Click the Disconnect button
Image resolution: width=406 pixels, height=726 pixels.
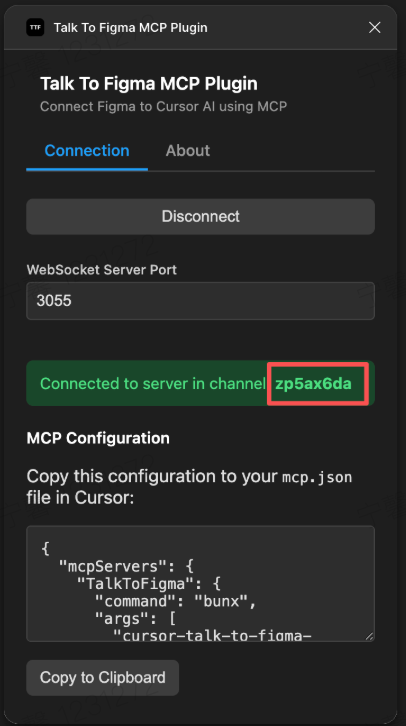(x=200, y=216)
